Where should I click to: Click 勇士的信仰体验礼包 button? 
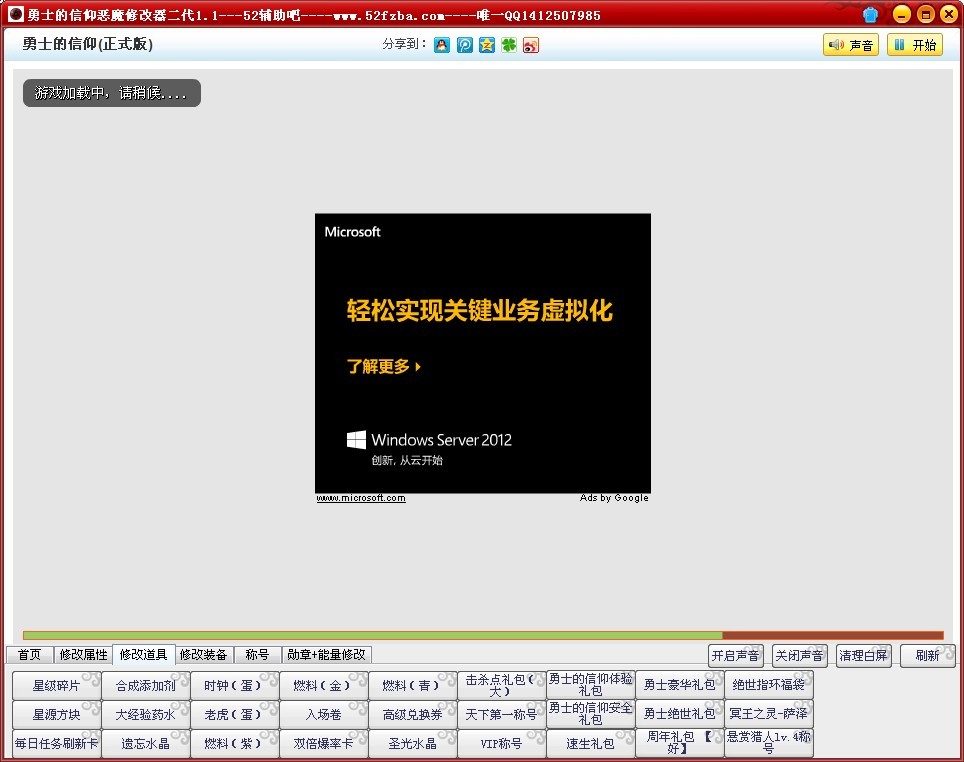tap(591, 685)
